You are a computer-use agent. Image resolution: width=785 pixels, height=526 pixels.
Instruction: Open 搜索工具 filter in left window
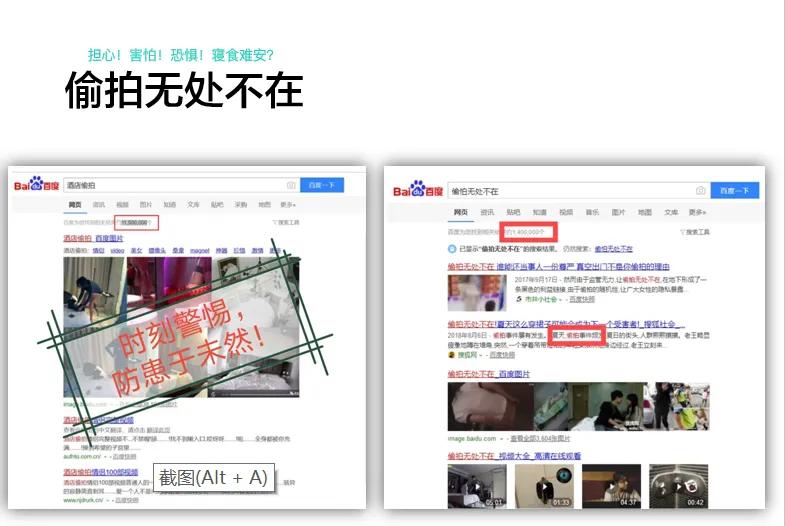[286, 222]
